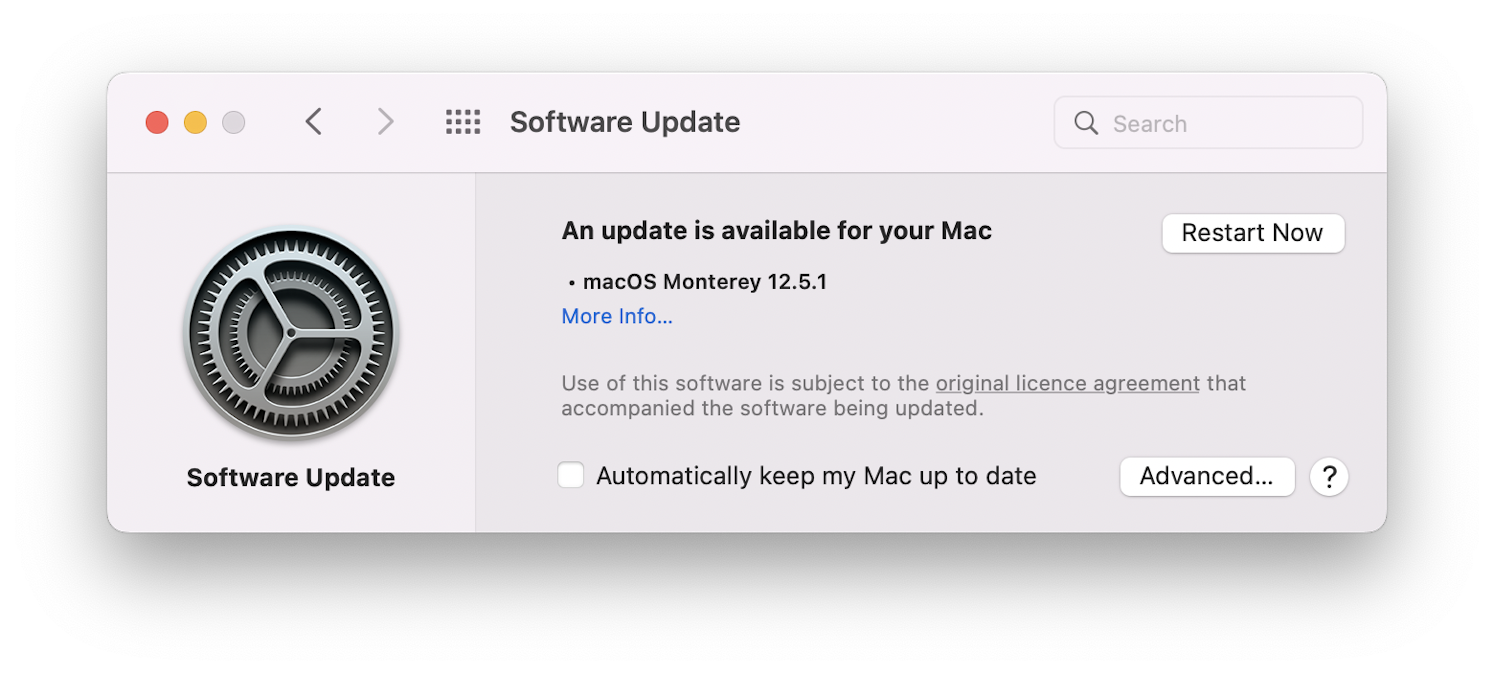Viewport: 1494px width, 674px height.
Task: Open More Info for the update
Action: pyautogui.click(x=617, y=316)
